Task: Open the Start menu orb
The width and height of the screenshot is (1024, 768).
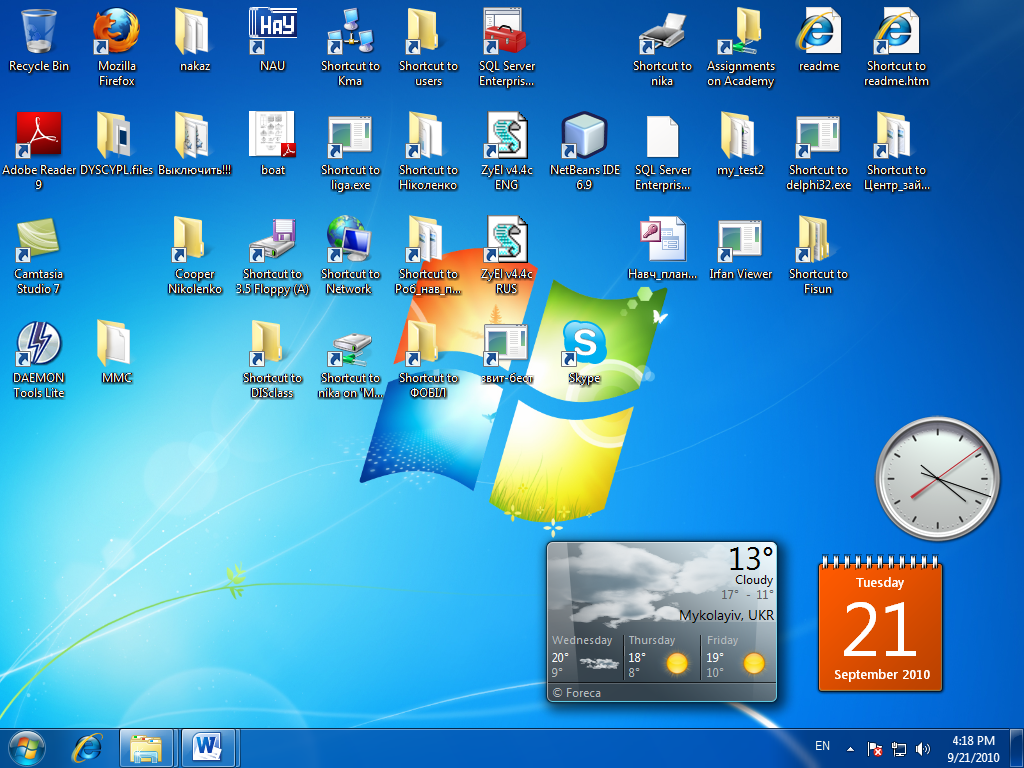Action: click(x=27, y=748)
